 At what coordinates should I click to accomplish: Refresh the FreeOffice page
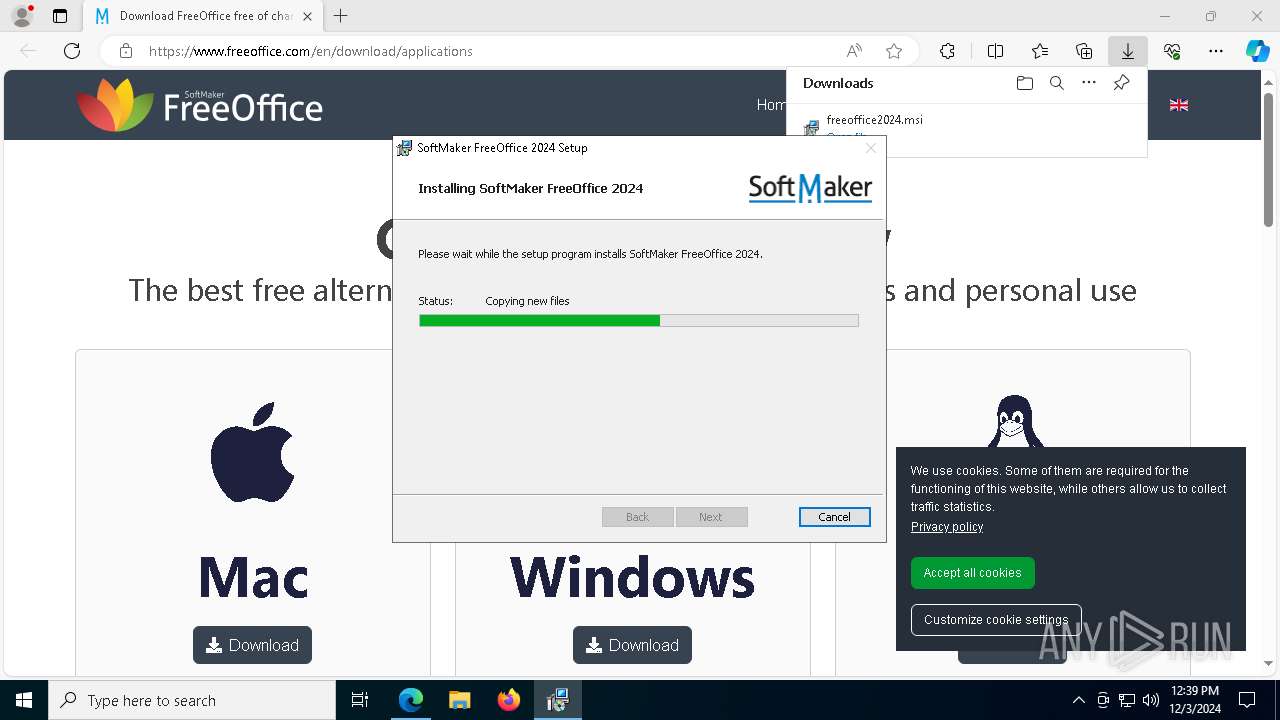click(x=72, y=51)
